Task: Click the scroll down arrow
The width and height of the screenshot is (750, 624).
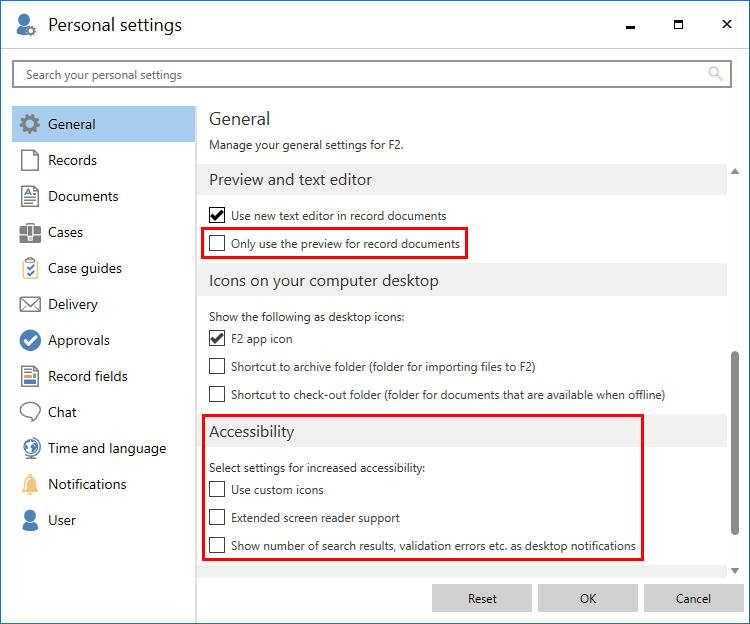Action: pyautogui.click(x=735, y=570)
